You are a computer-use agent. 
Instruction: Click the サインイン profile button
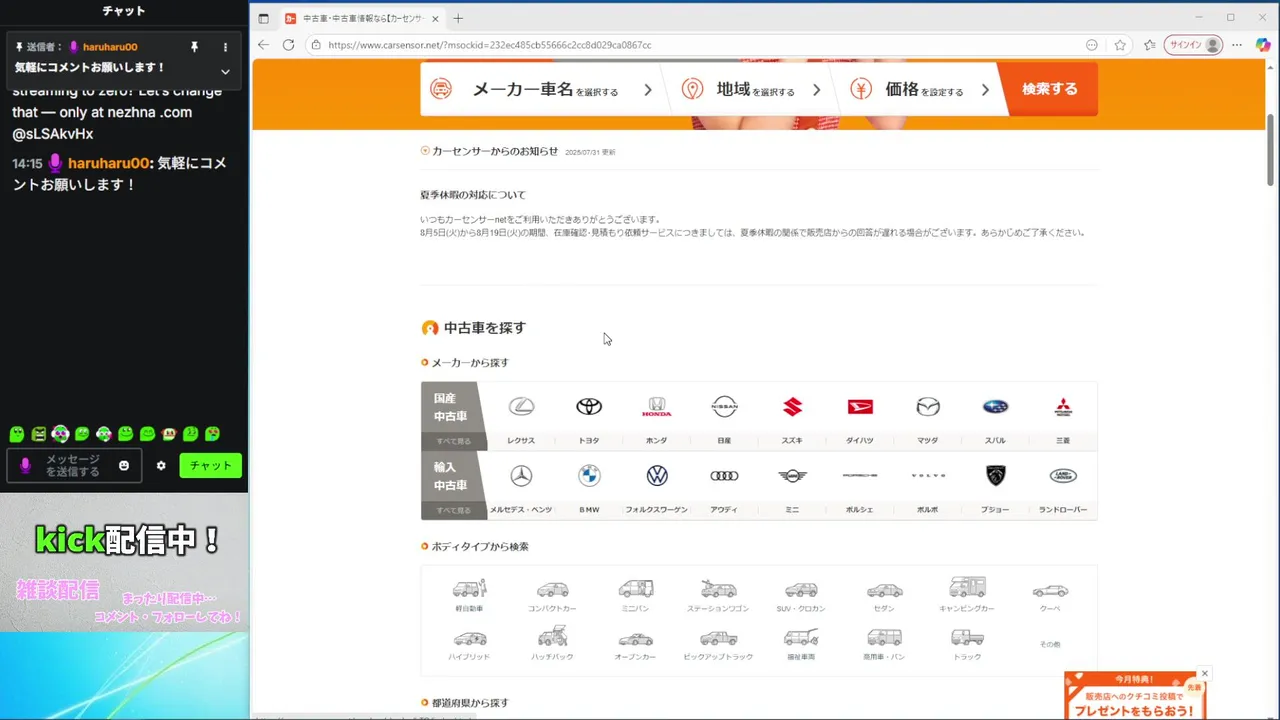pos(1193,45)
